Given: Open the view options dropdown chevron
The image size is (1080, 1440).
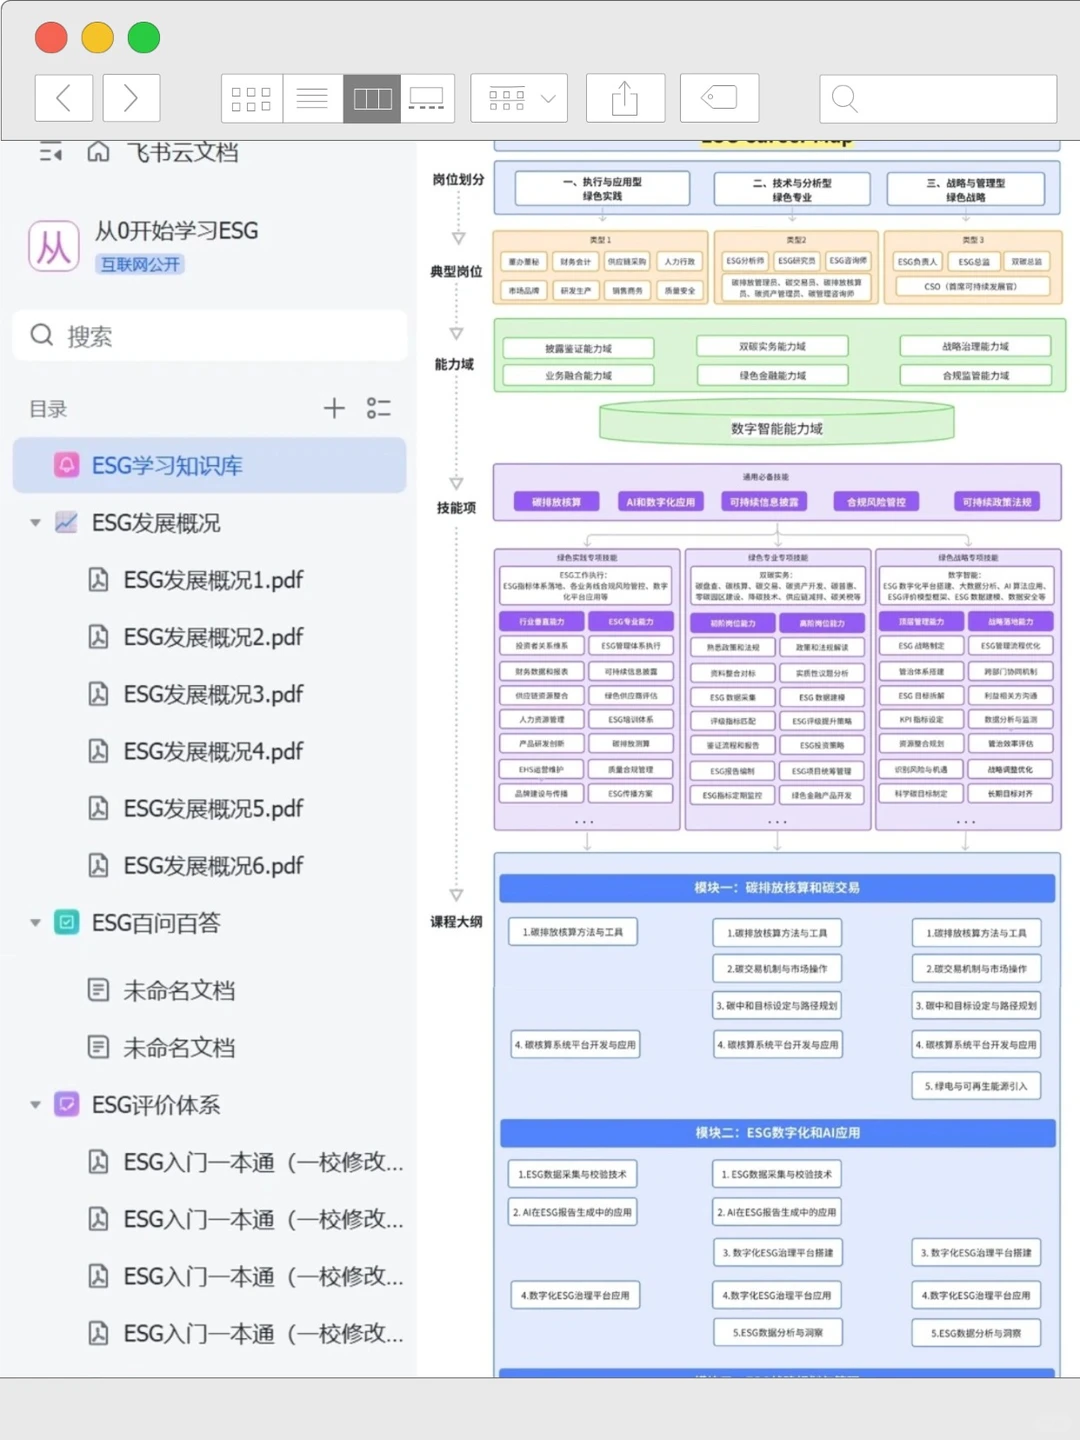Looking at the screenshot, I should pyautogui.click(x=547, y=98).
